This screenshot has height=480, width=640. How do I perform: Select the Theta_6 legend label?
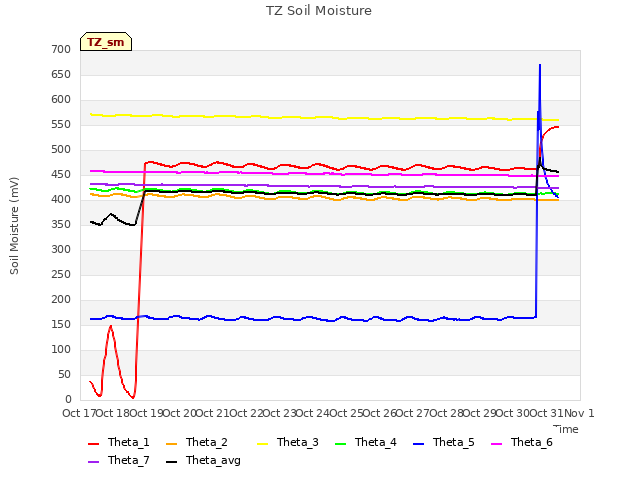(x=531, y=442)
